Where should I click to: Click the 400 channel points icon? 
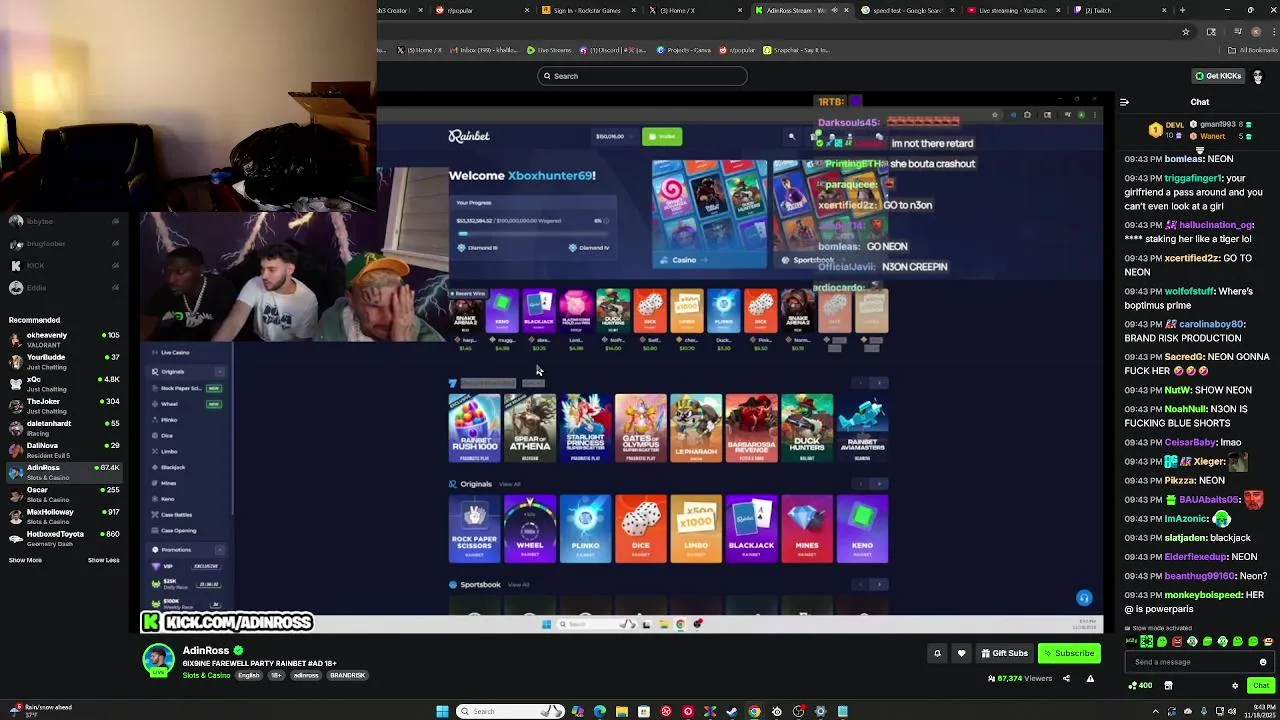click(1140, 686)
